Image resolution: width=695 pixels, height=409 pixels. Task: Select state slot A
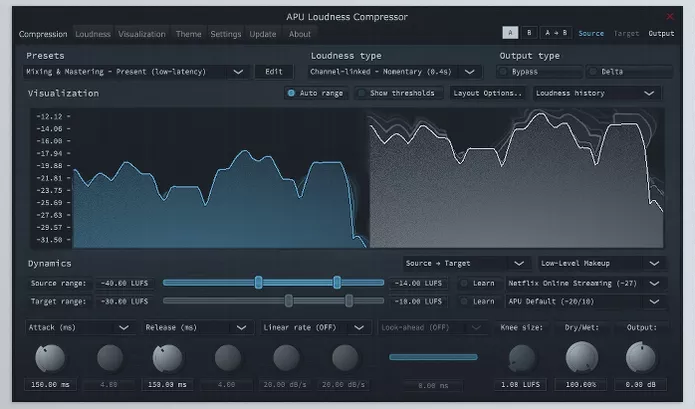(x=510, y=33)
